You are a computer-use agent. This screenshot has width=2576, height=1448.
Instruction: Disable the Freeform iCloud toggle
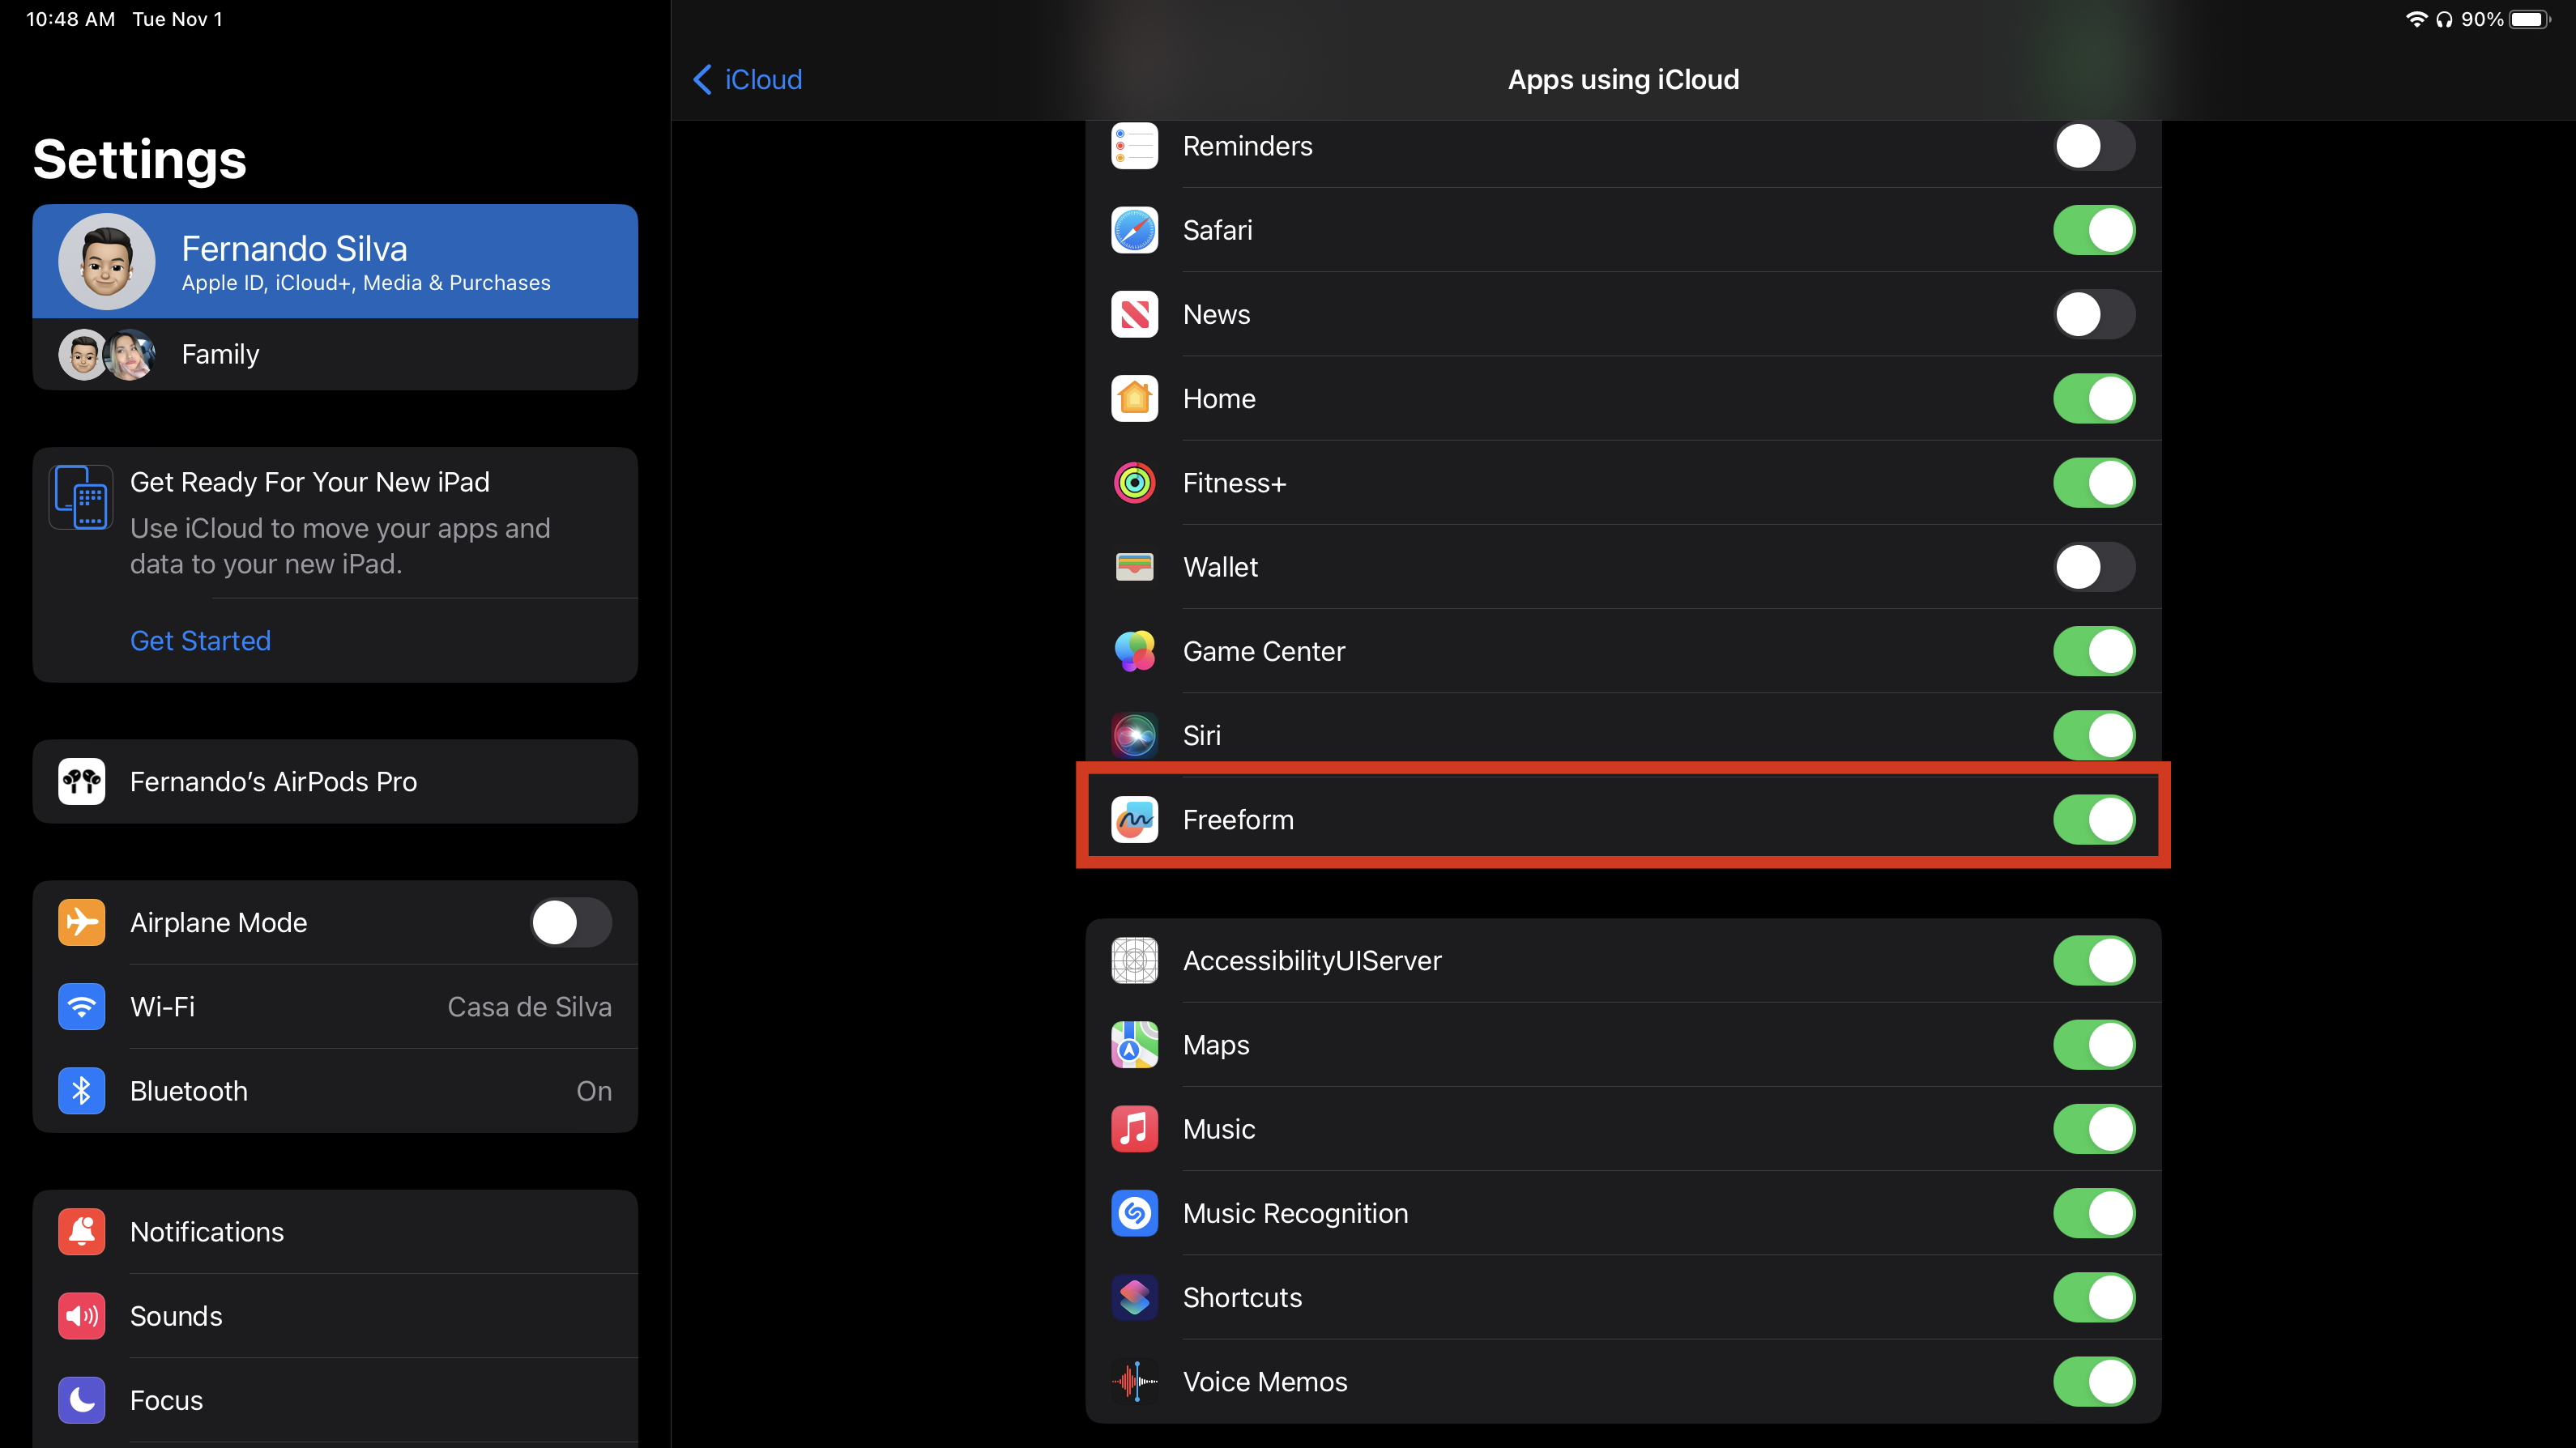pyautogui.click(x=2093, y=819)
